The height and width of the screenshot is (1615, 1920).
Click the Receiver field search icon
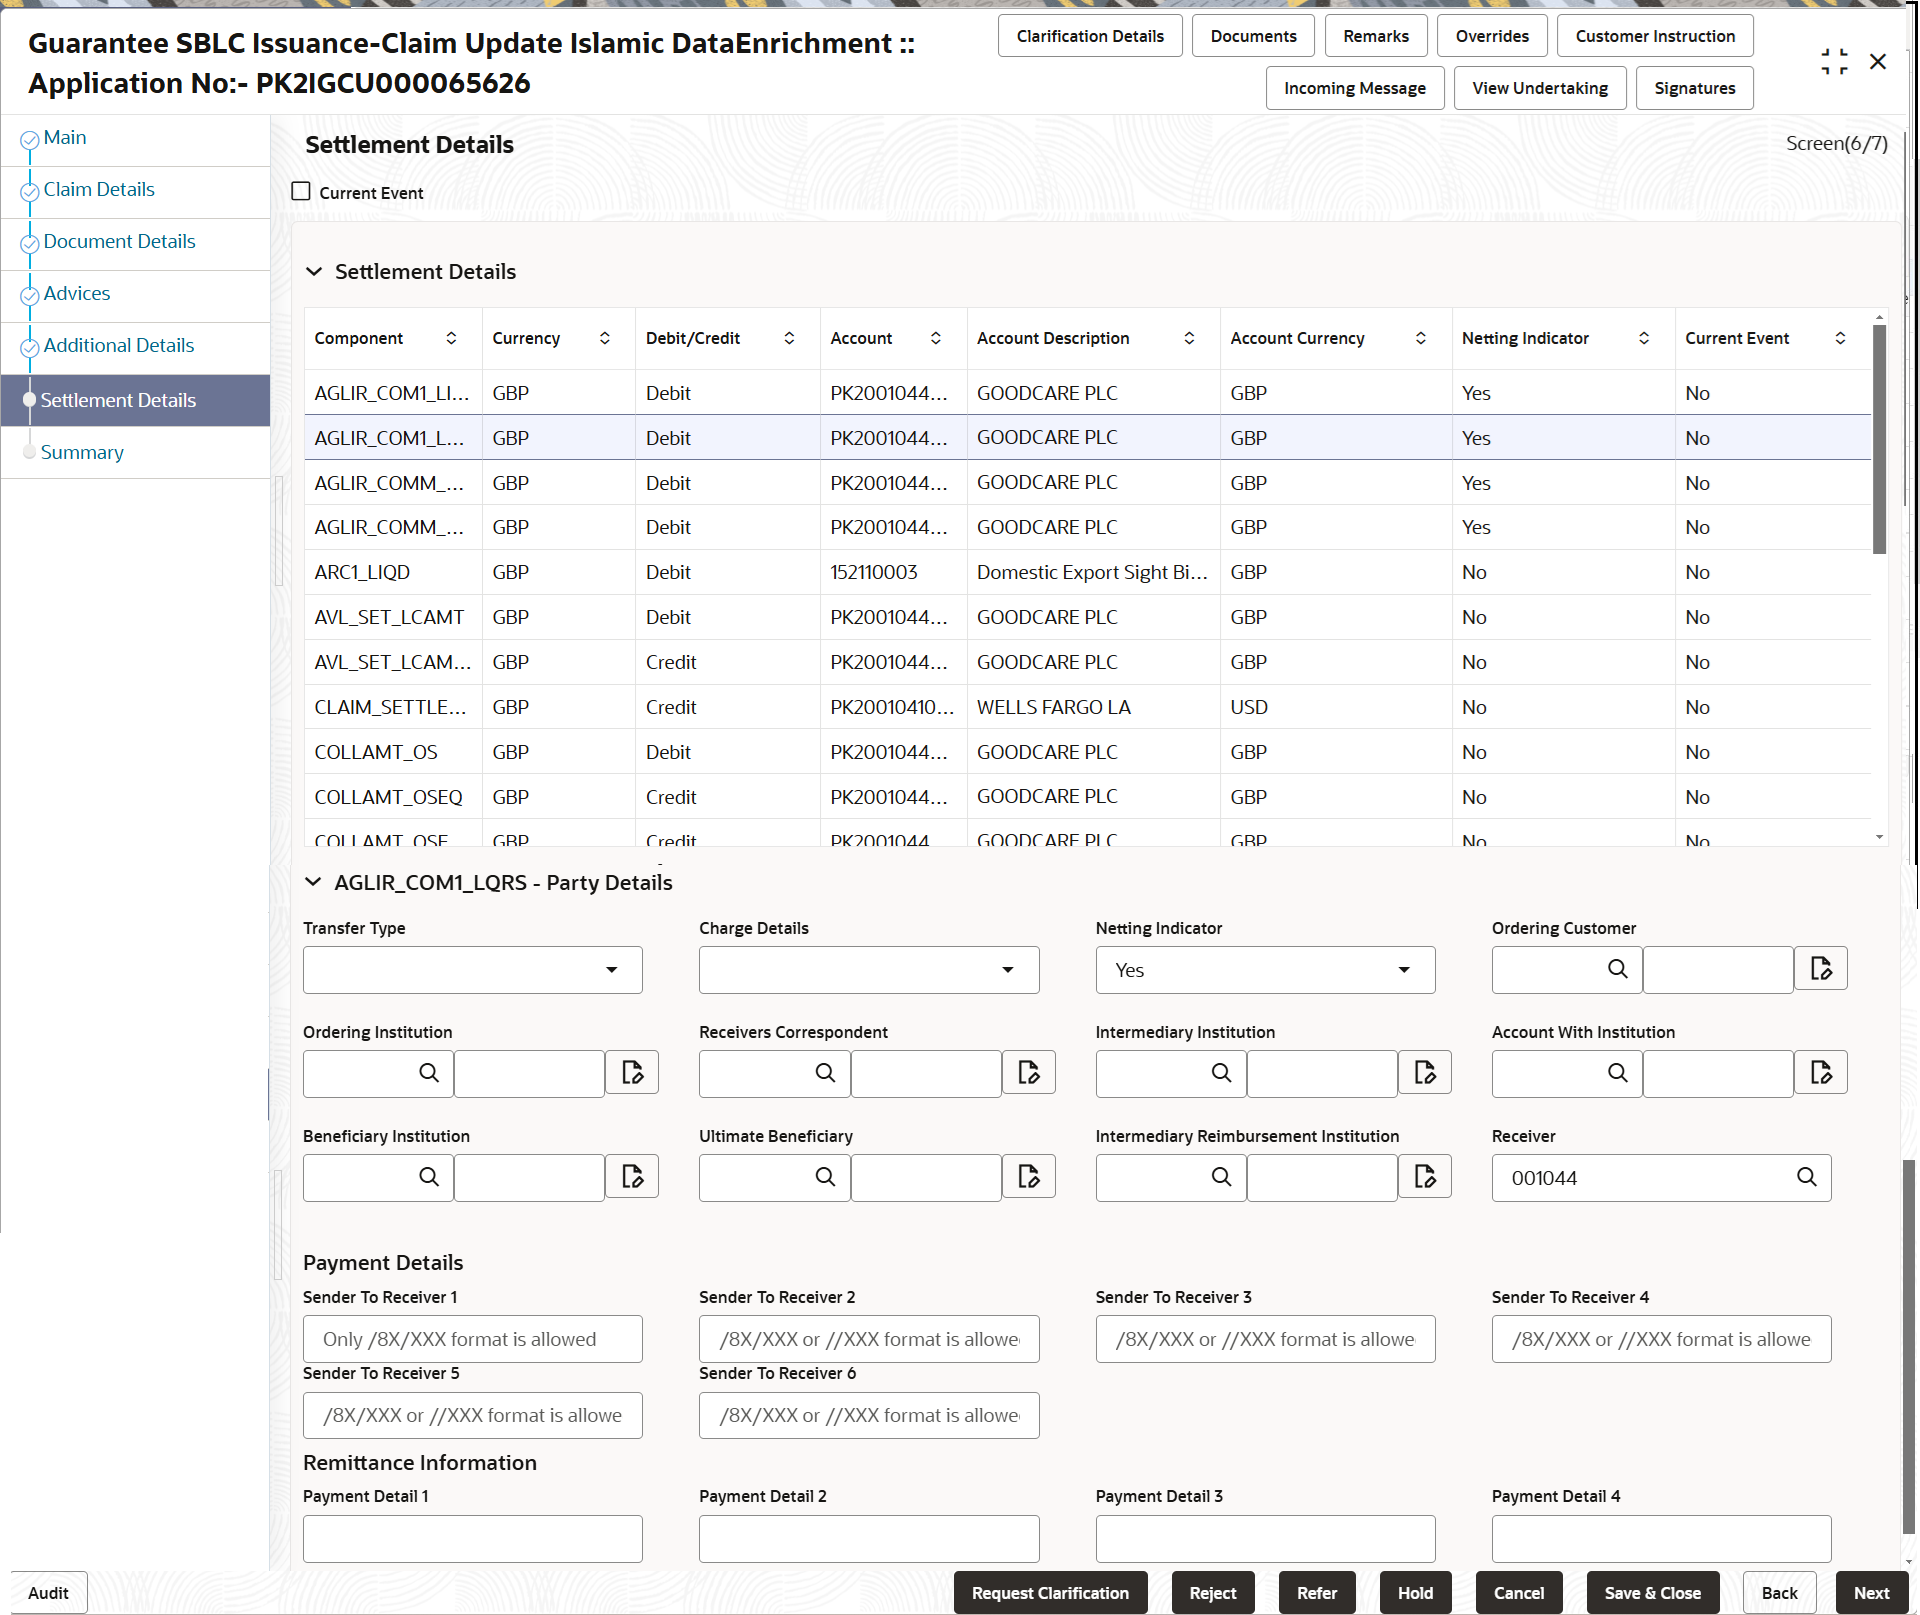click(1806, 1177)
